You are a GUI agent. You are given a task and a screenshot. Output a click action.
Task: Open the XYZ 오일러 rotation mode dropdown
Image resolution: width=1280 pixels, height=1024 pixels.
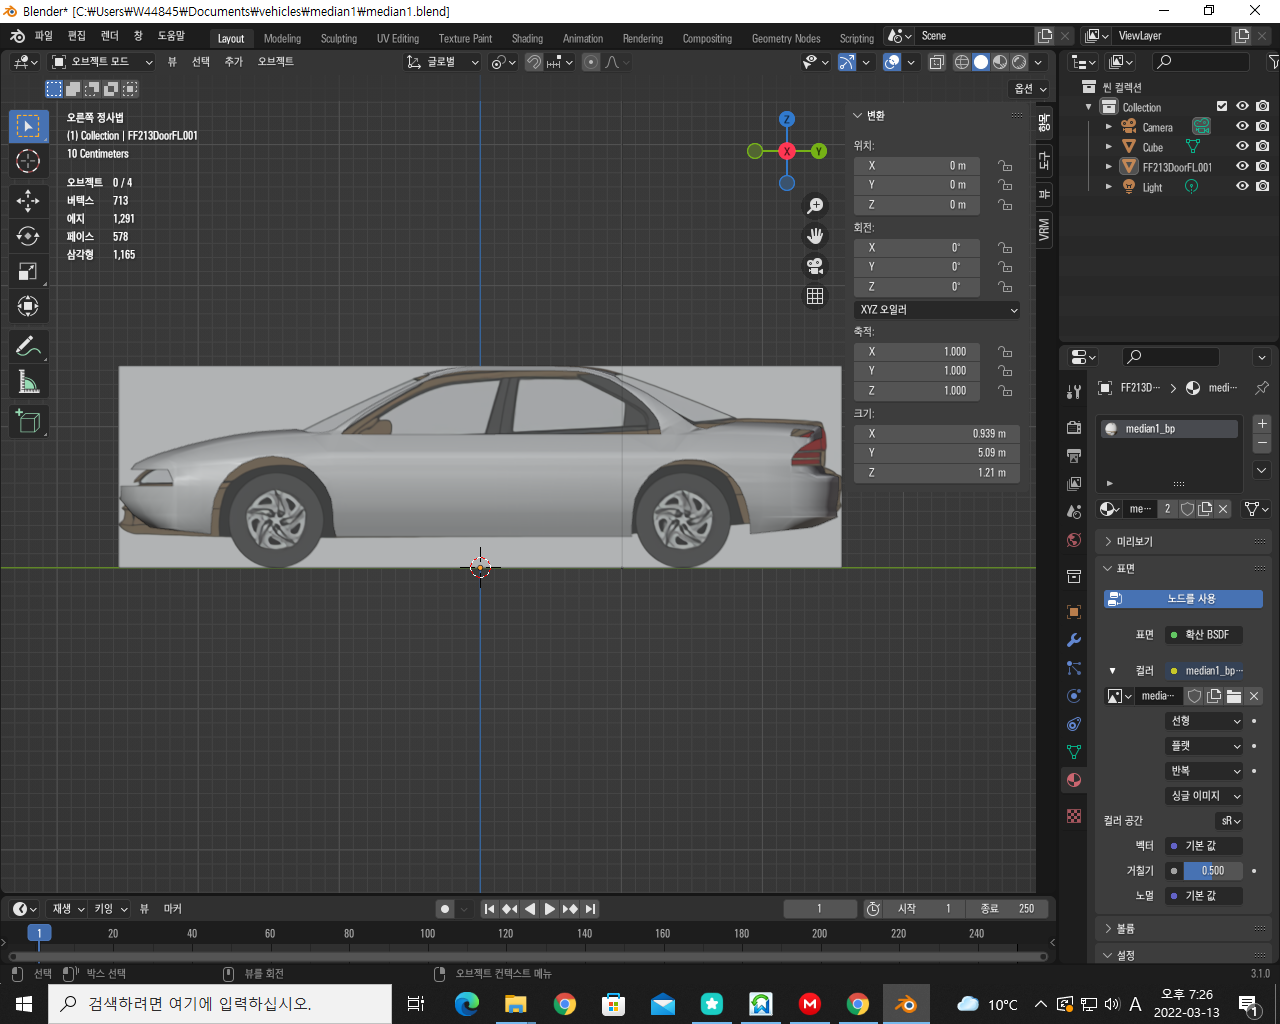pyautogui.click(x=937, y=310)
